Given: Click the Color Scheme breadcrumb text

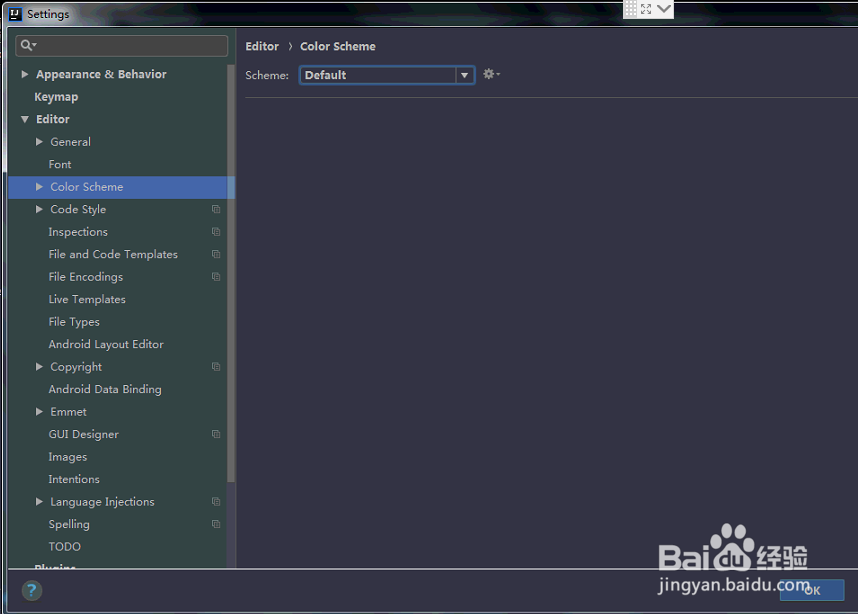Looking at the screenshot, I should [338, 47].
